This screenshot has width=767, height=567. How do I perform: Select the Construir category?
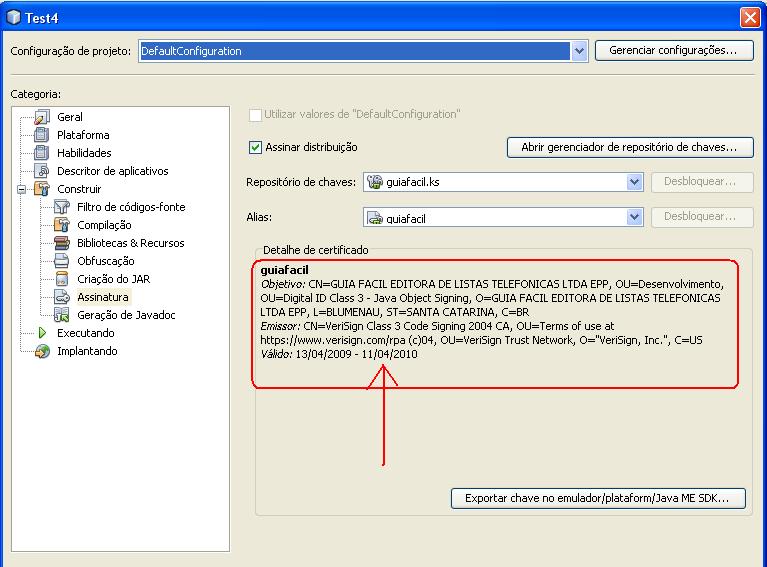[79, 189]
